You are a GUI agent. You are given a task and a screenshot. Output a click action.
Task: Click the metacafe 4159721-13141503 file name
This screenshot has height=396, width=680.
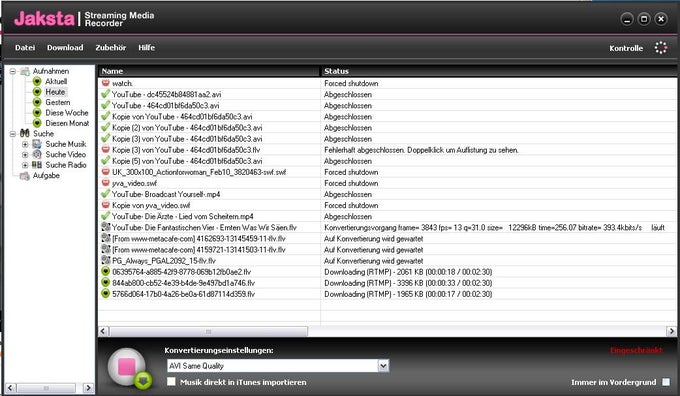pos(199,249)
